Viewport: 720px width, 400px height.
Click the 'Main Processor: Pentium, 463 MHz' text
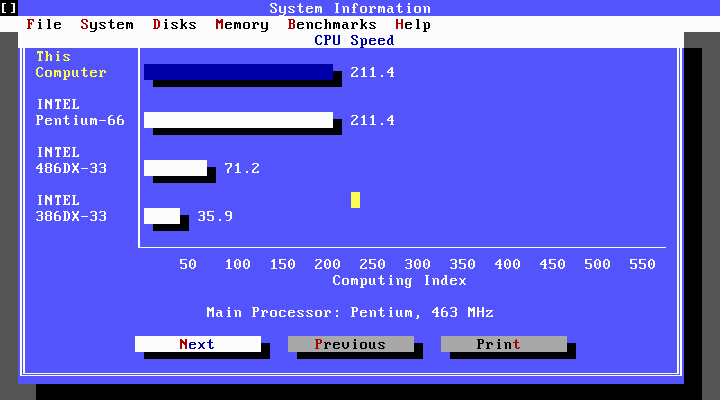tap(350, 312)
